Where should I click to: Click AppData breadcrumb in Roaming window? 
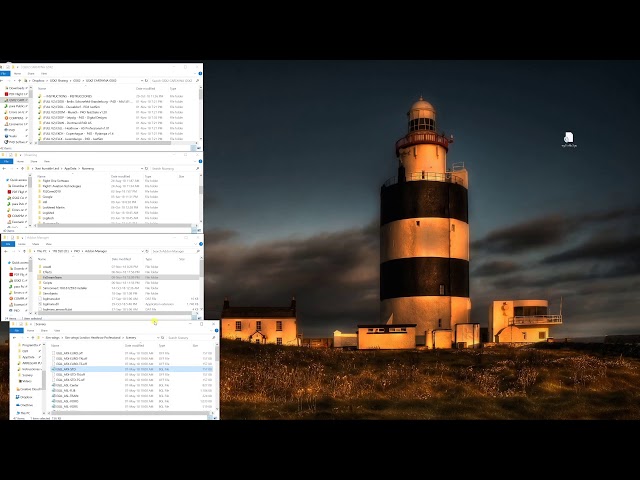coord(70,168)
